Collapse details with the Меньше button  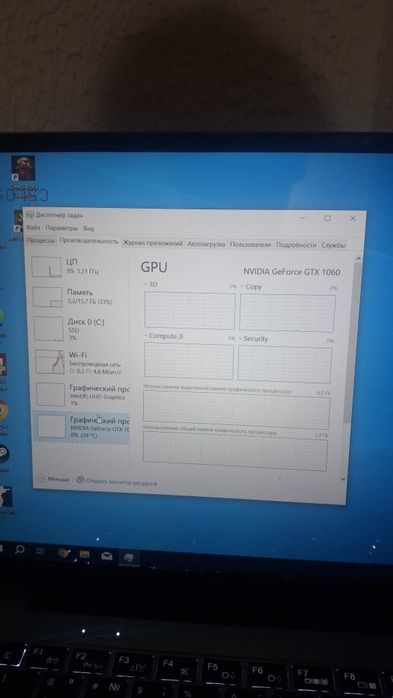coord(53,479)
